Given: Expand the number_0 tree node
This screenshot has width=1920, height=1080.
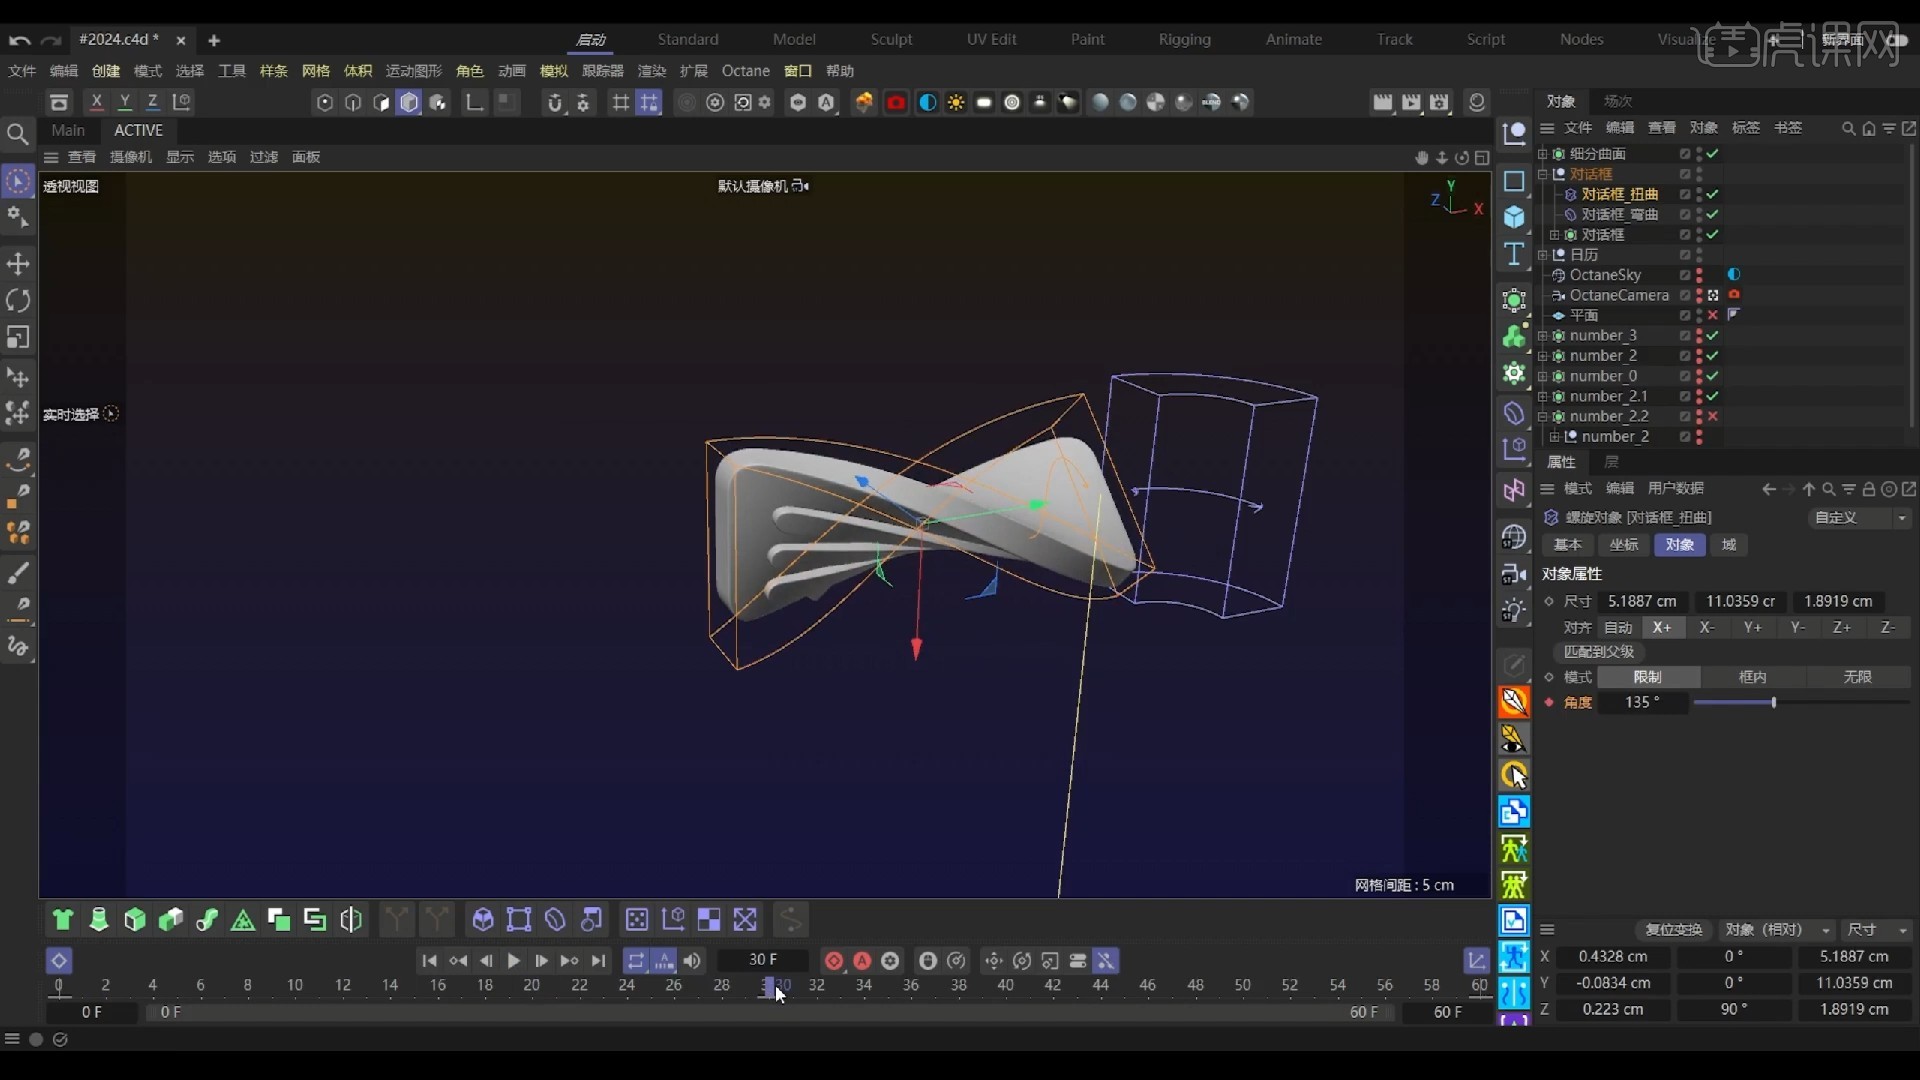Looking at the screenshot, I should (x=1542, y=376).
